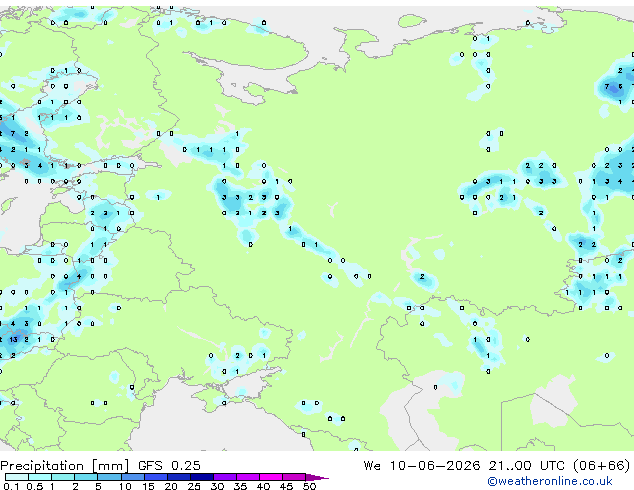Image resolution: width=634 pixels, height=490 pixels.
Task: Click the legend label '45'
Action: pos(286,486)
